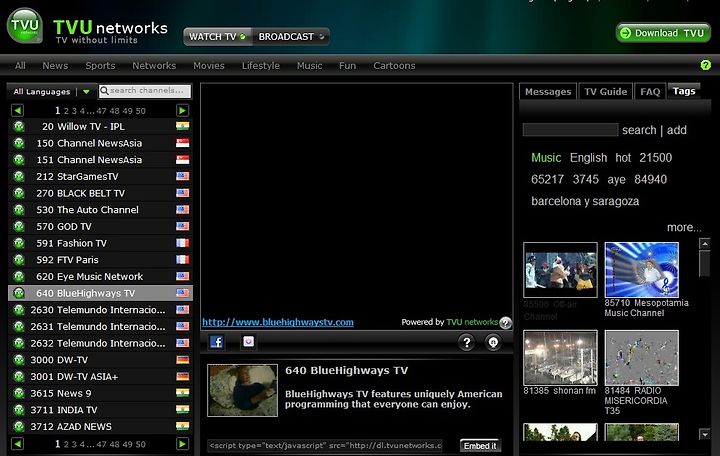Select the Lifestyle category

click(x=261, y=66)
